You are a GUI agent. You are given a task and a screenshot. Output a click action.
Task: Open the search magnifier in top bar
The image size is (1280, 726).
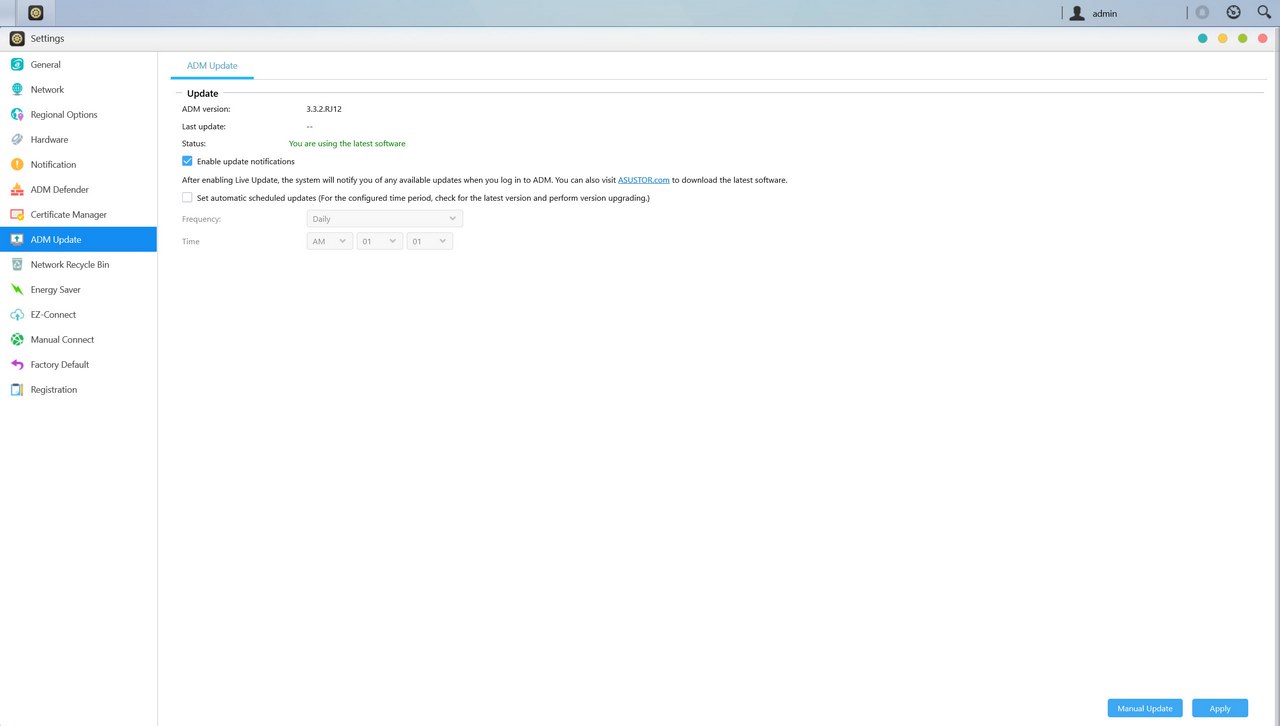1264,12
